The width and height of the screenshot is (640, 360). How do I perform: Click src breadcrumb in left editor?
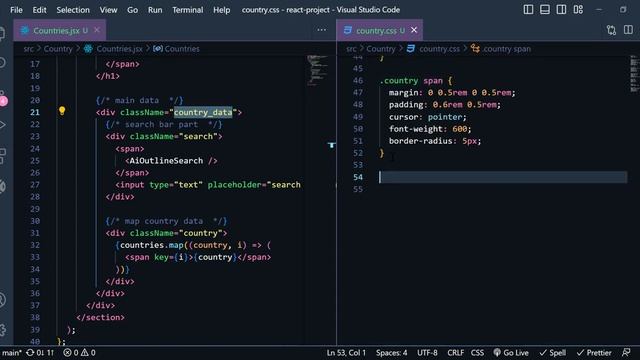[x=29, y=49]
